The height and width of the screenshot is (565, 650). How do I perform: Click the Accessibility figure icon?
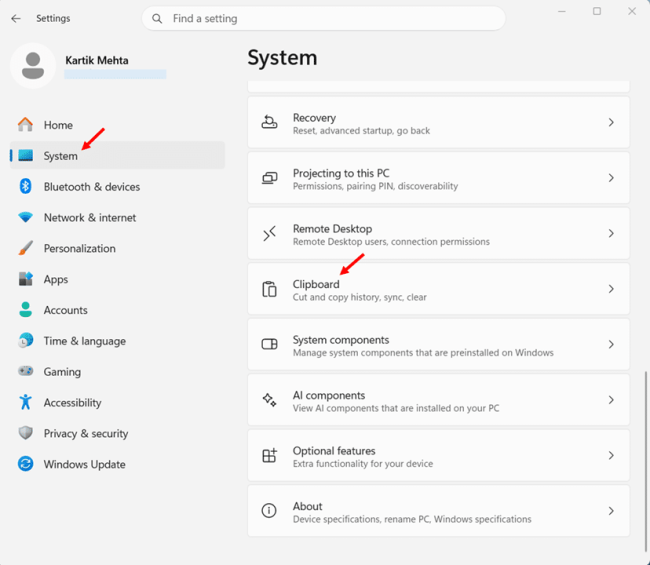[x=26, y=402]
